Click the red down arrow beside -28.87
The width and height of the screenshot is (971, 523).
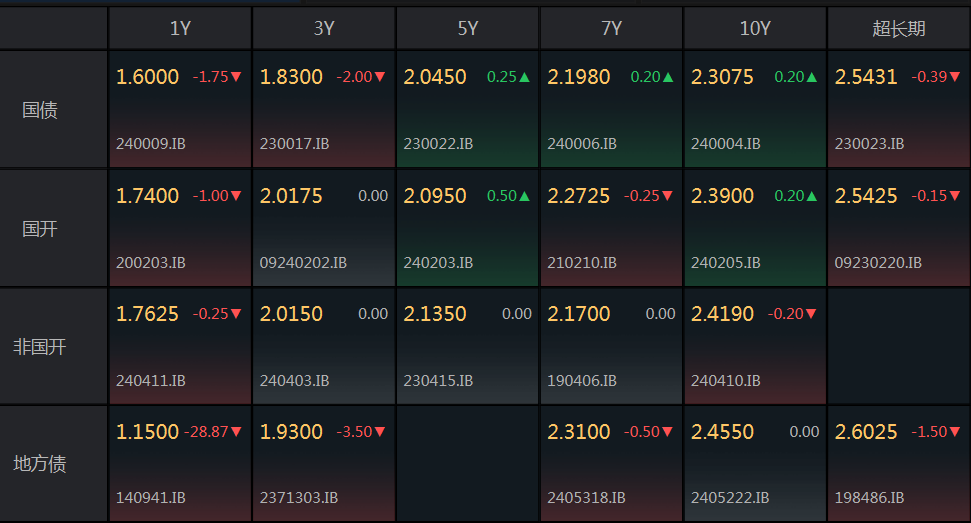(x=237, y=432)
